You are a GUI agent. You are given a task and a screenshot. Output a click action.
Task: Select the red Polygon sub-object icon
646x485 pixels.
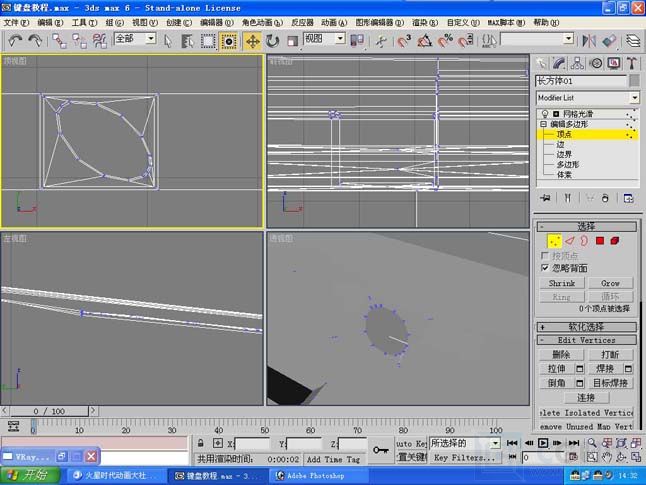click(x=600, y=241)
